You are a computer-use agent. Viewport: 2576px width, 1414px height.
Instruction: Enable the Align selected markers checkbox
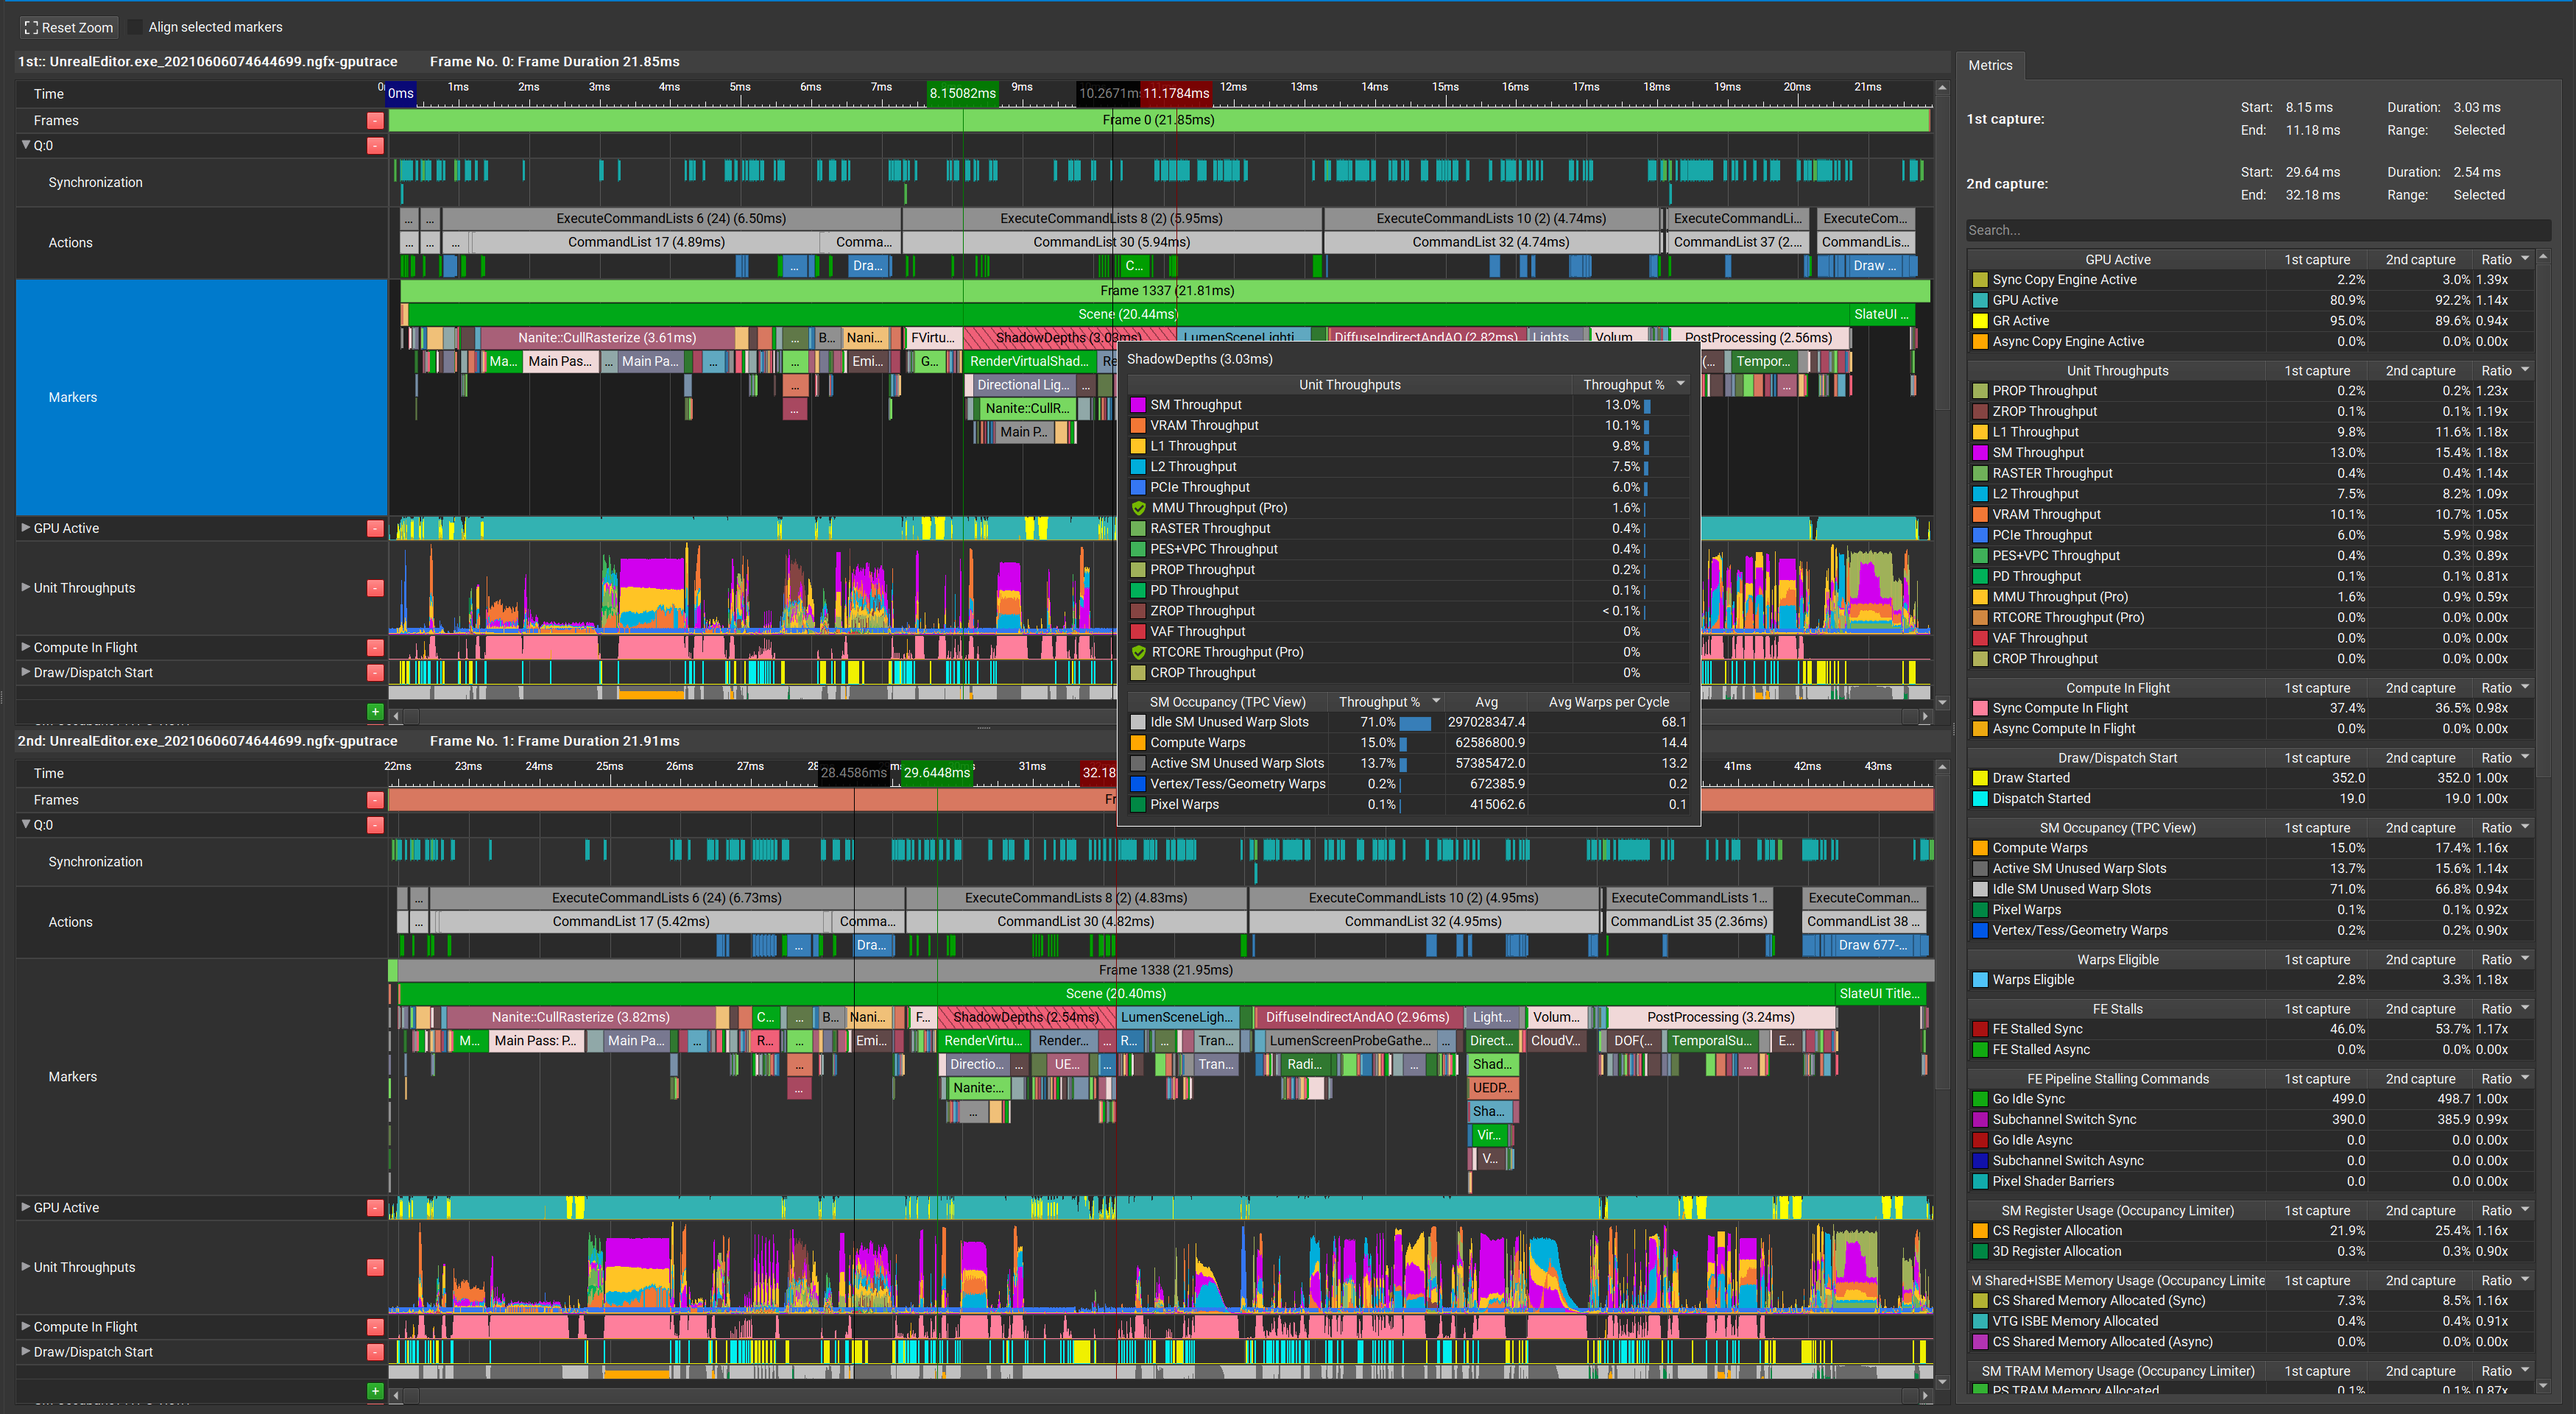(135, 27)
